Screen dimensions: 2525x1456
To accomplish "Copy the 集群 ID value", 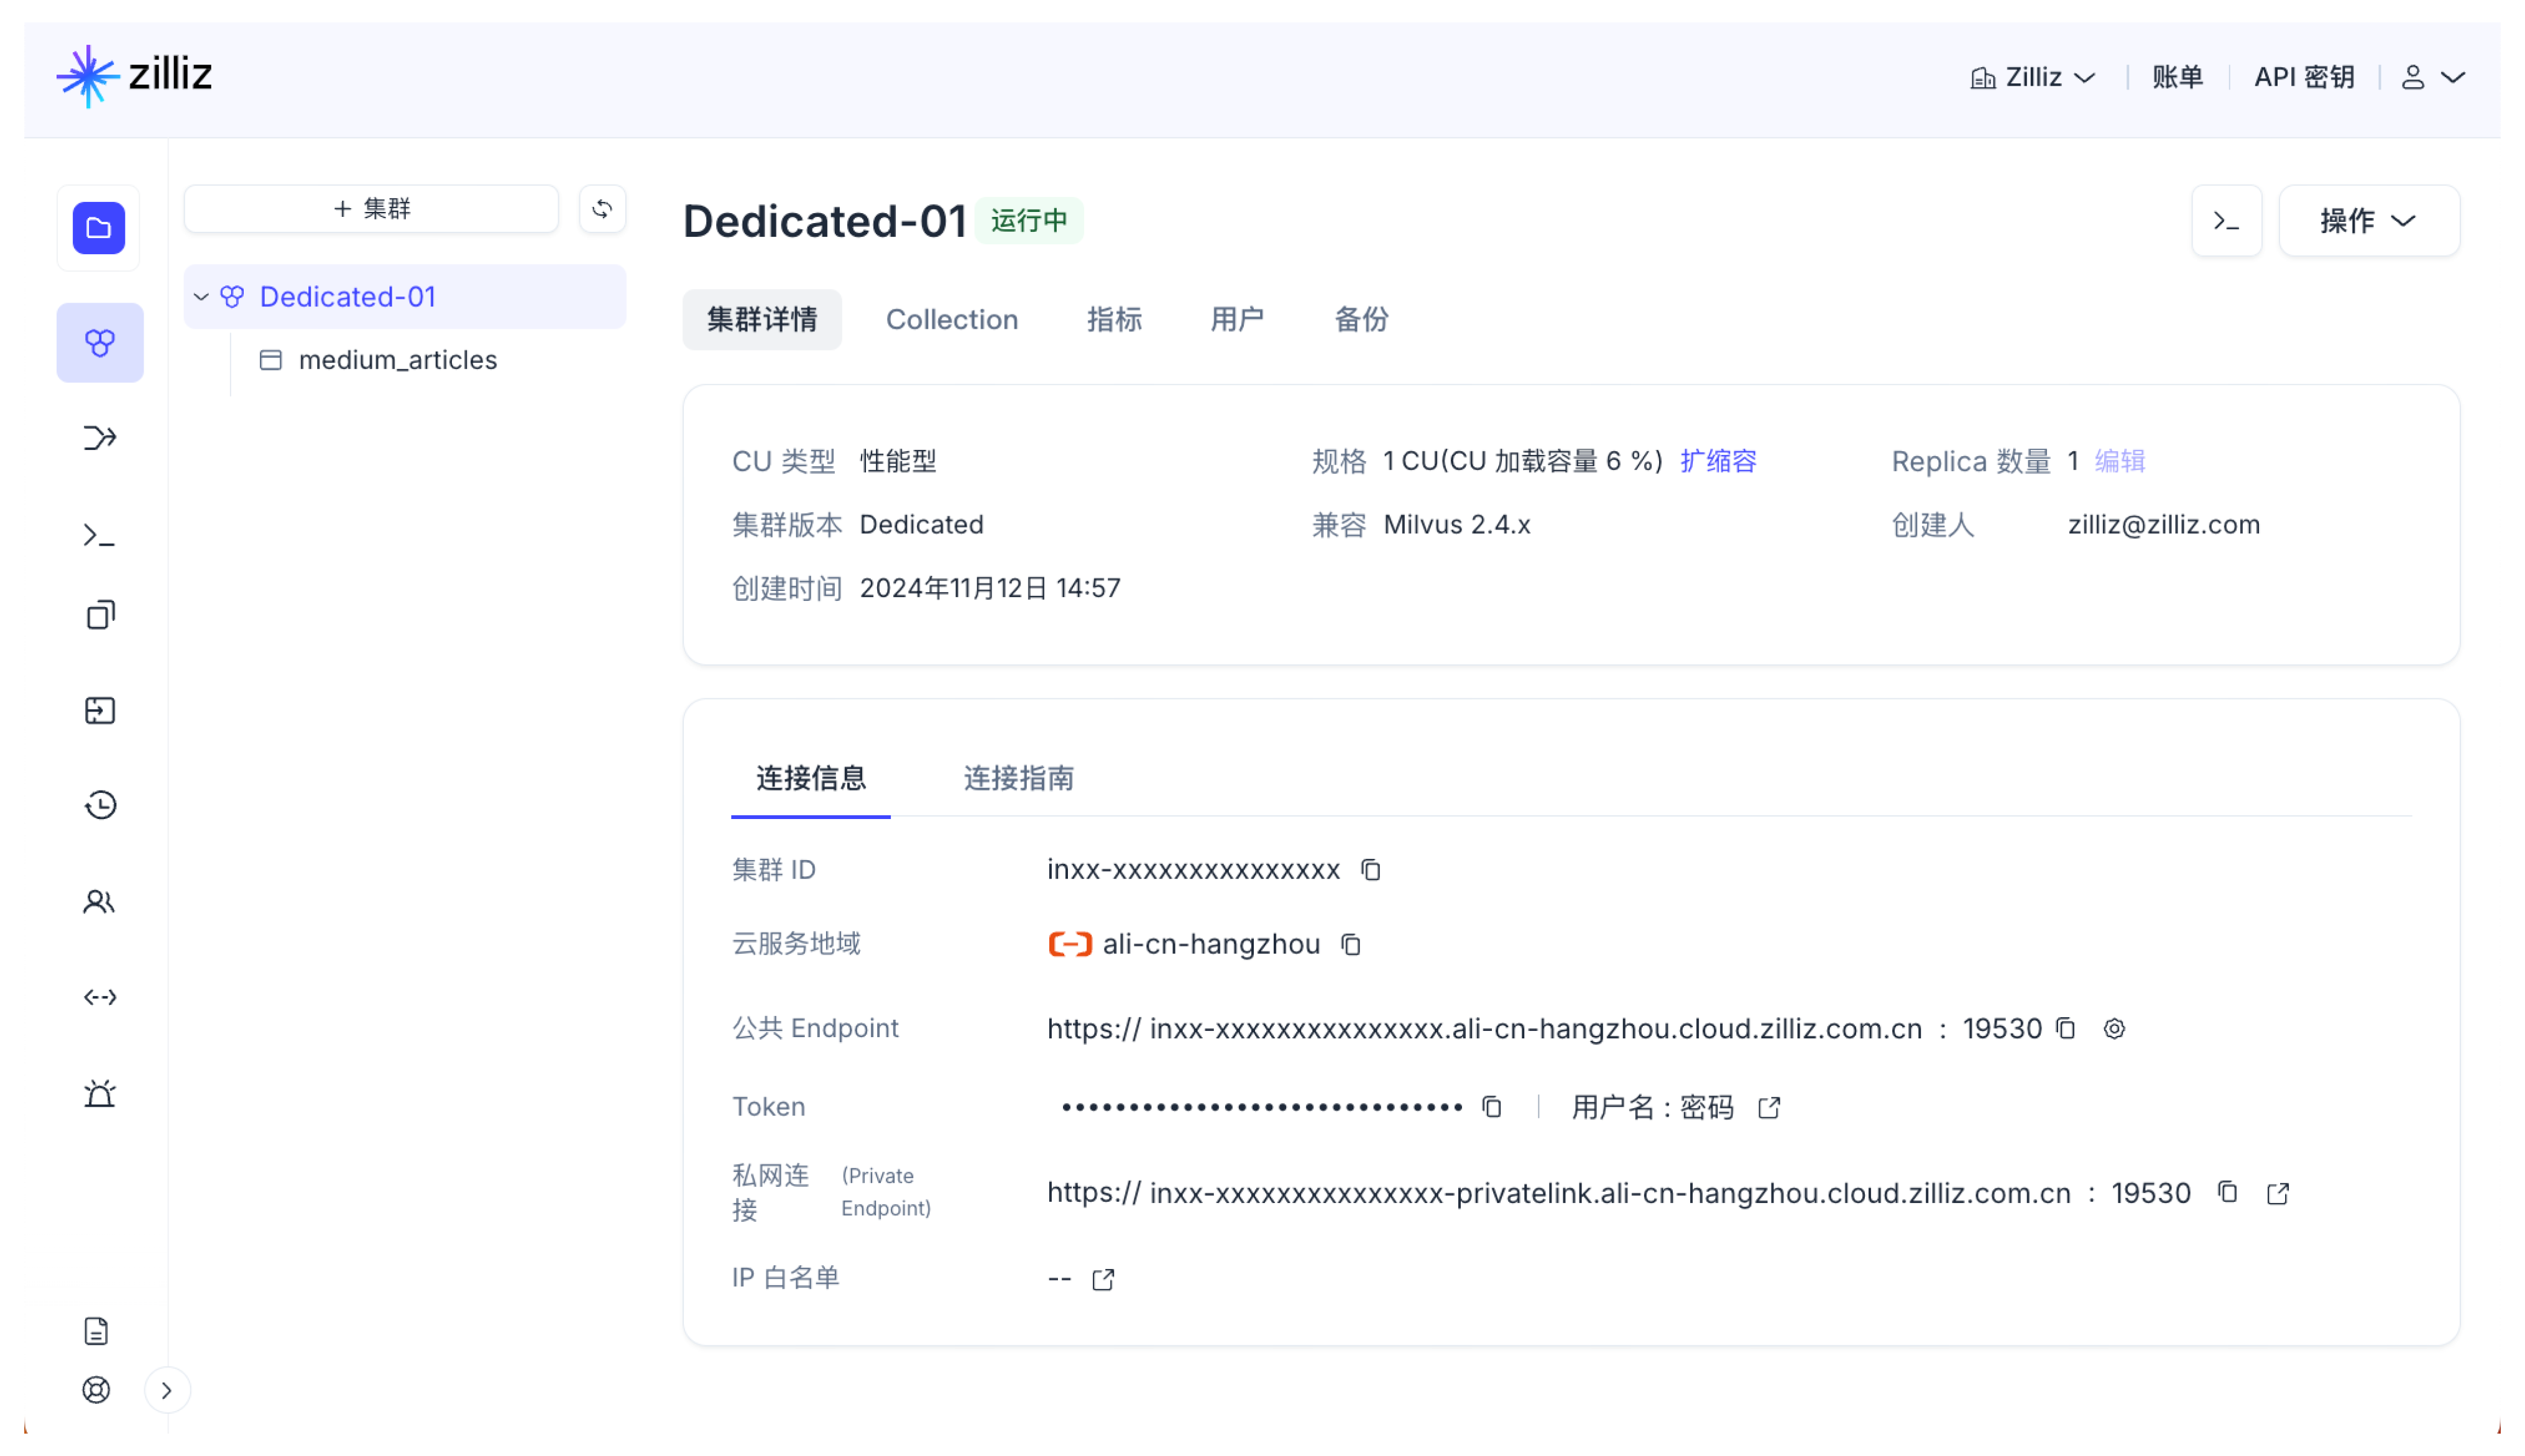I will [x=1369, y=869].
